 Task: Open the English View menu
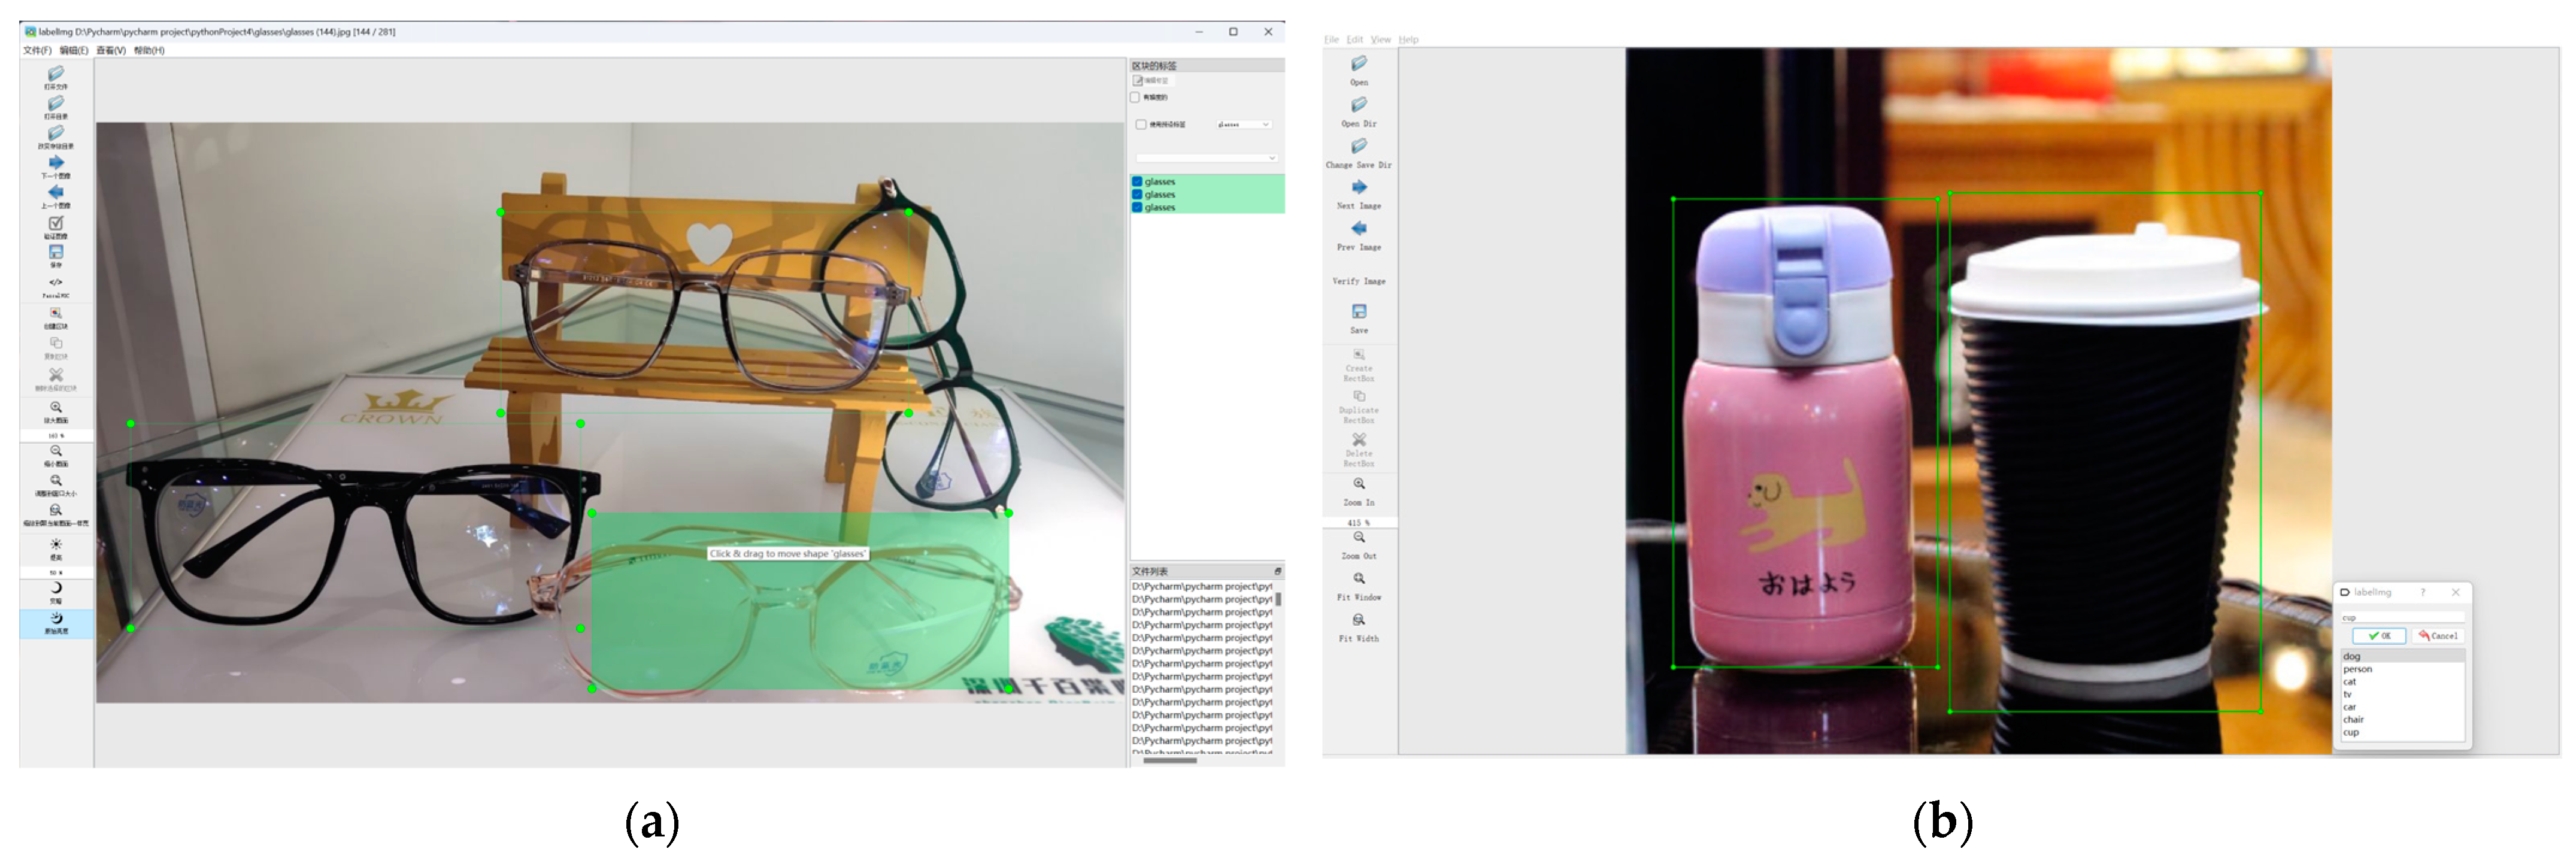pos(1380,40)
